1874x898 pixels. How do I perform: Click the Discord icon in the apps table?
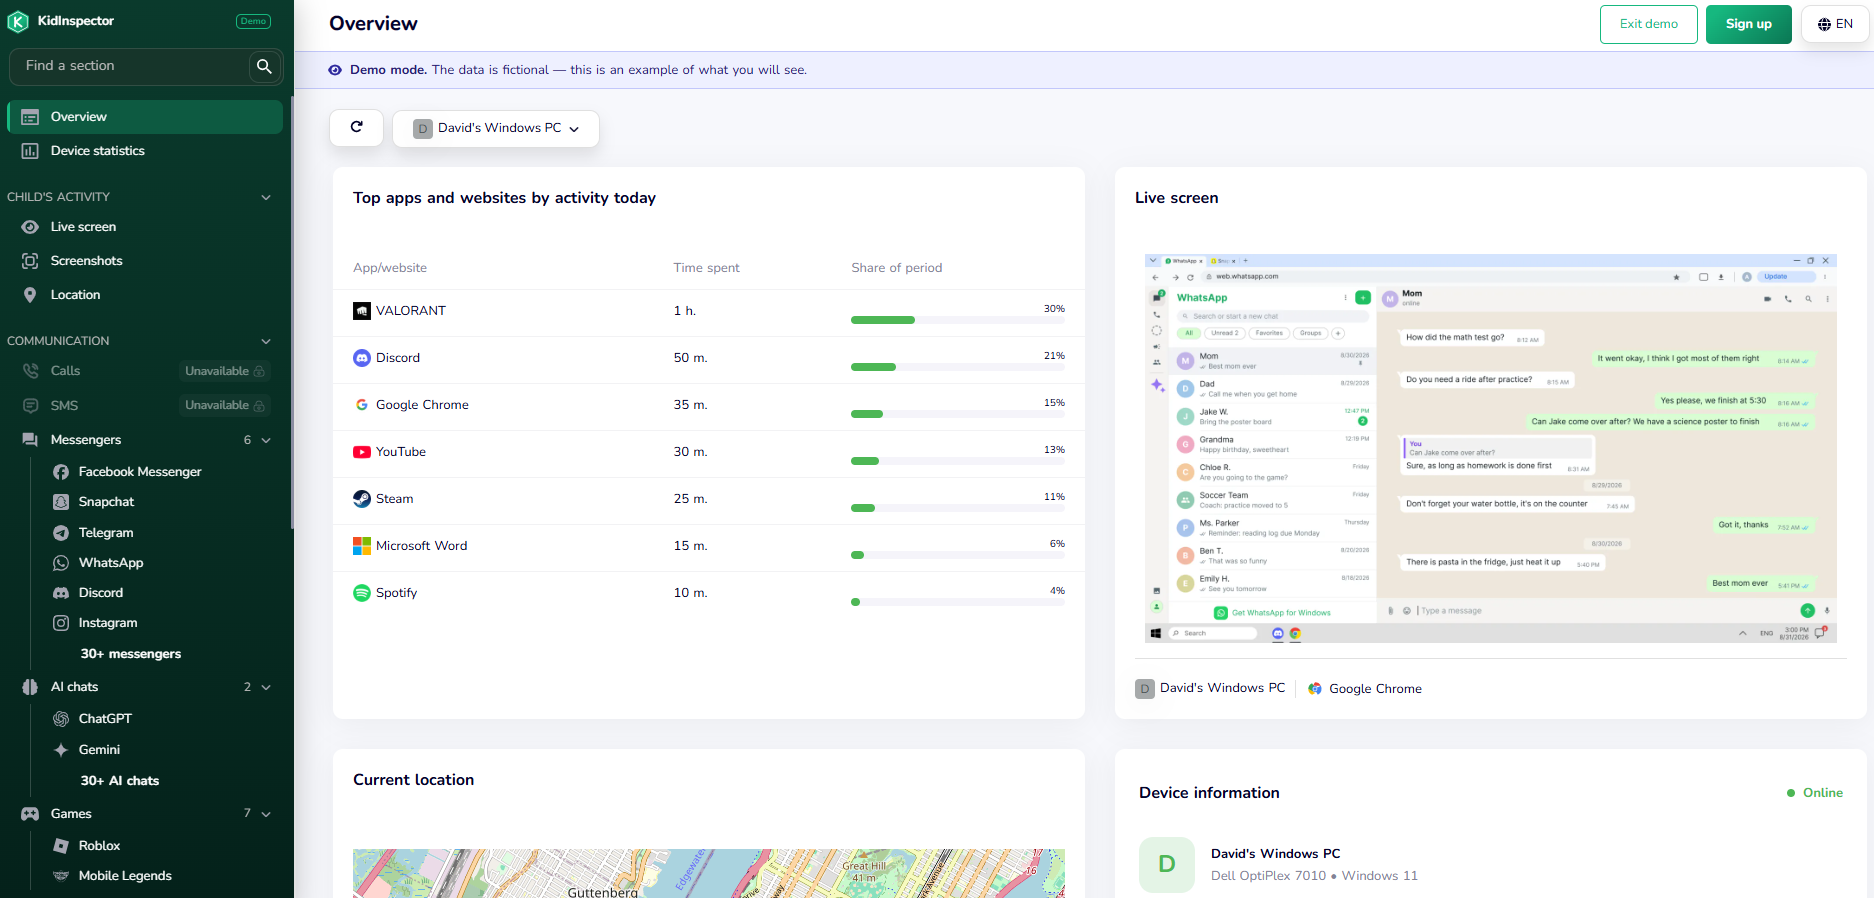tap(362, 358)
